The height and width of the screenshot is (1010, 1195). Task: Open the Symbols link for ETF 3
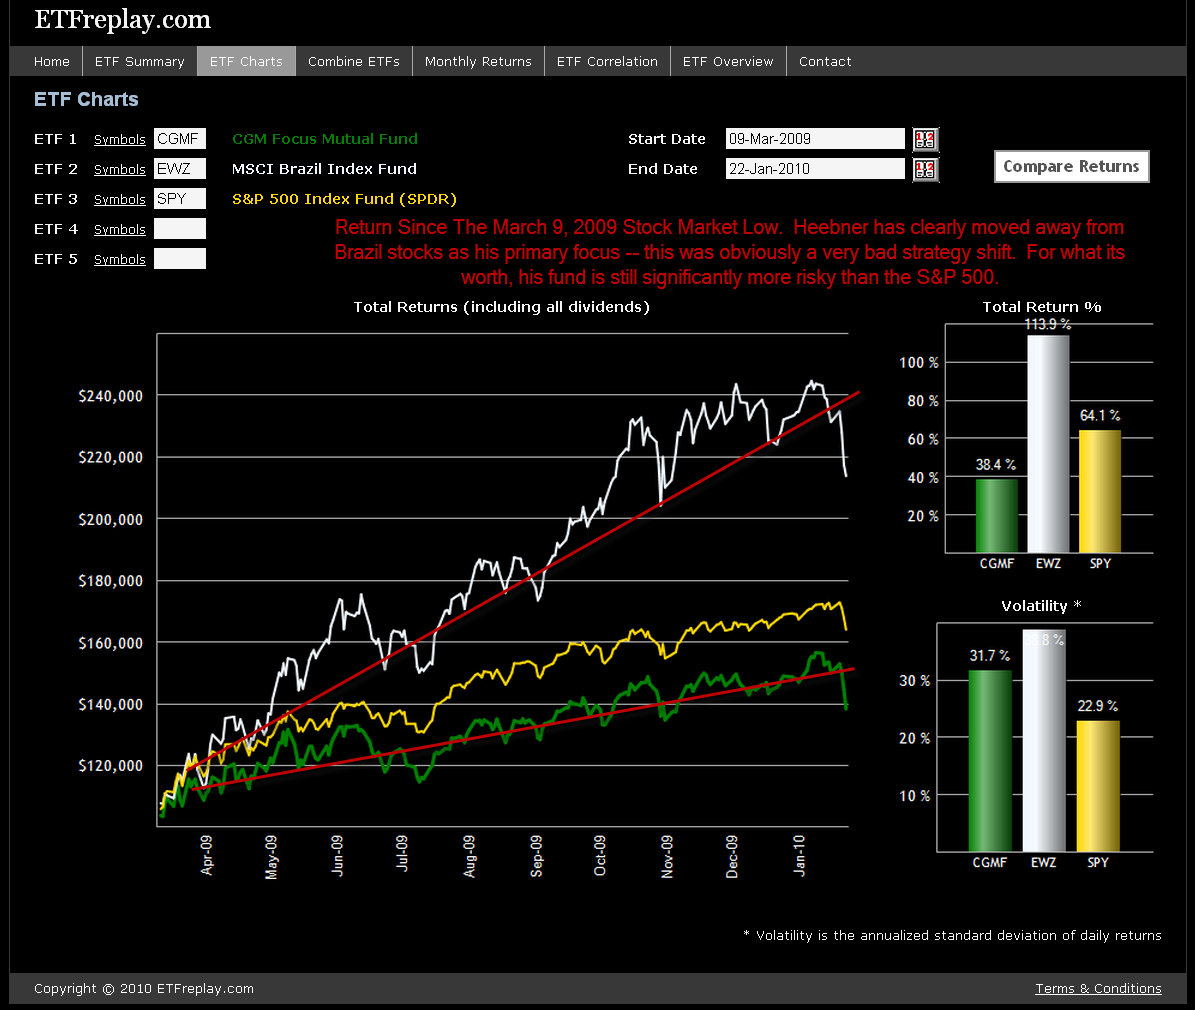(x=120, y=199)
